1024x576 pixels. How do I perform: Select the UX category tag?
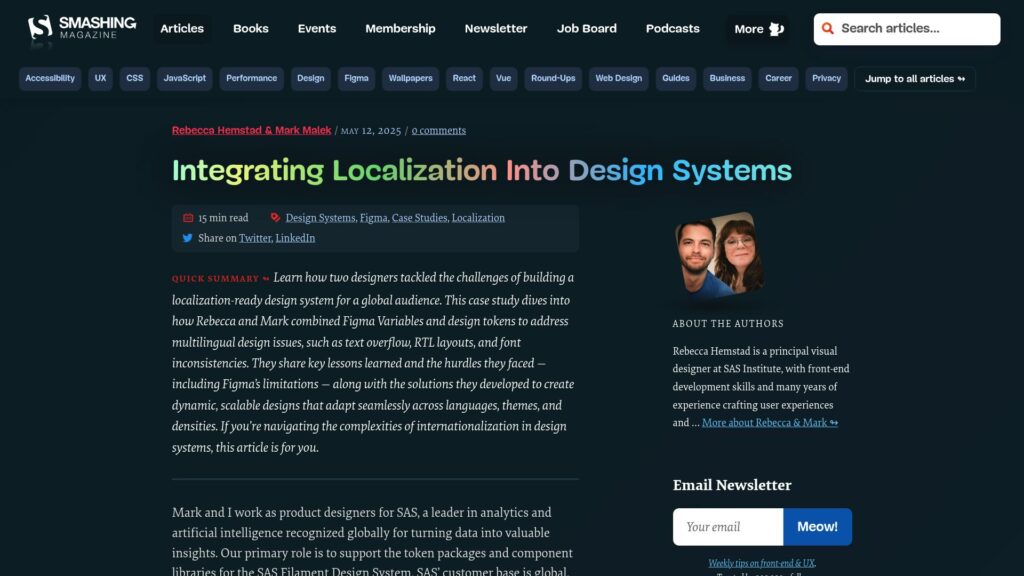coord(100,78)
